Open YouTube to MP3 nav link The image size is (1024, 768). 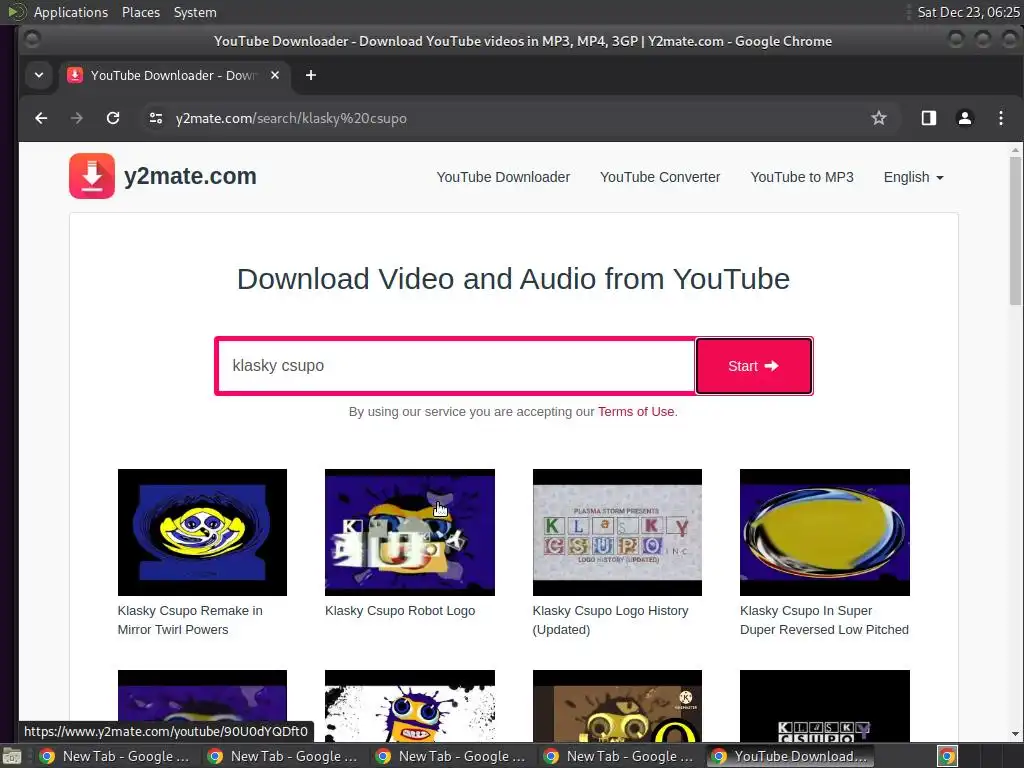[801, 177]
